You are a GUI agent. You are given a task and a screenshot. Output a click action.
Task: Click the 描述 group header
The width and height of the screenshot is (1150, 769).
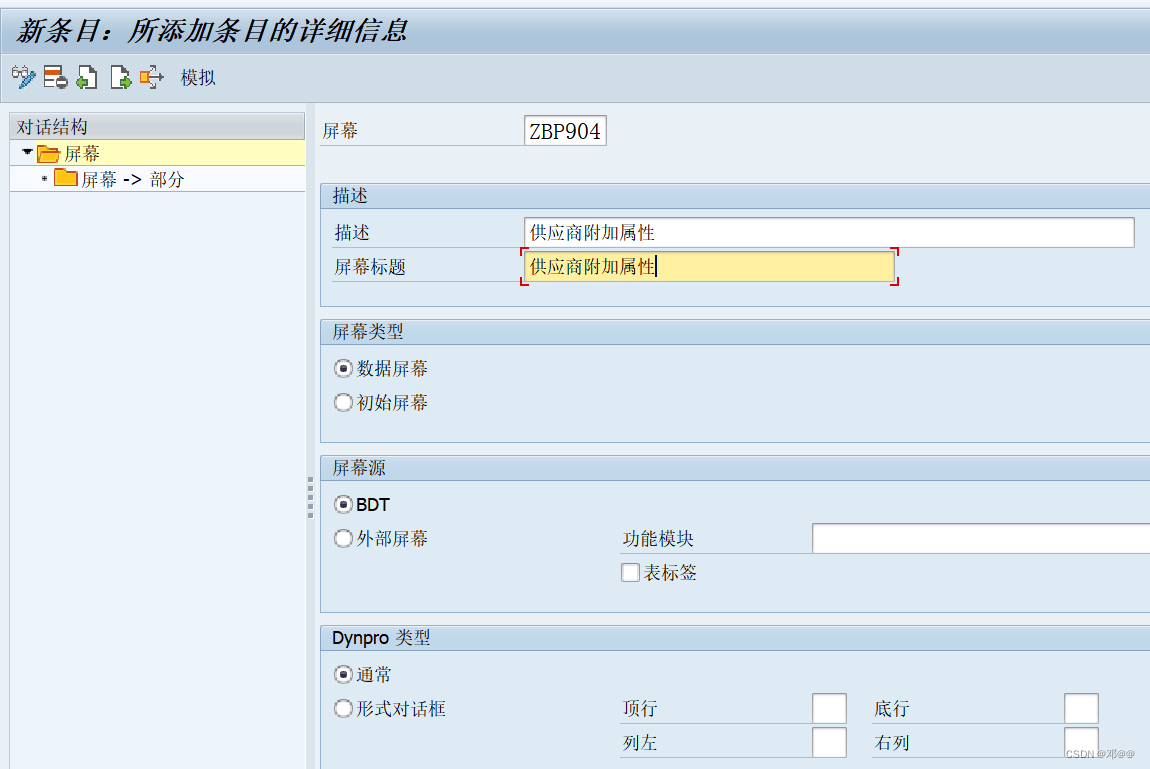[735, 196]
